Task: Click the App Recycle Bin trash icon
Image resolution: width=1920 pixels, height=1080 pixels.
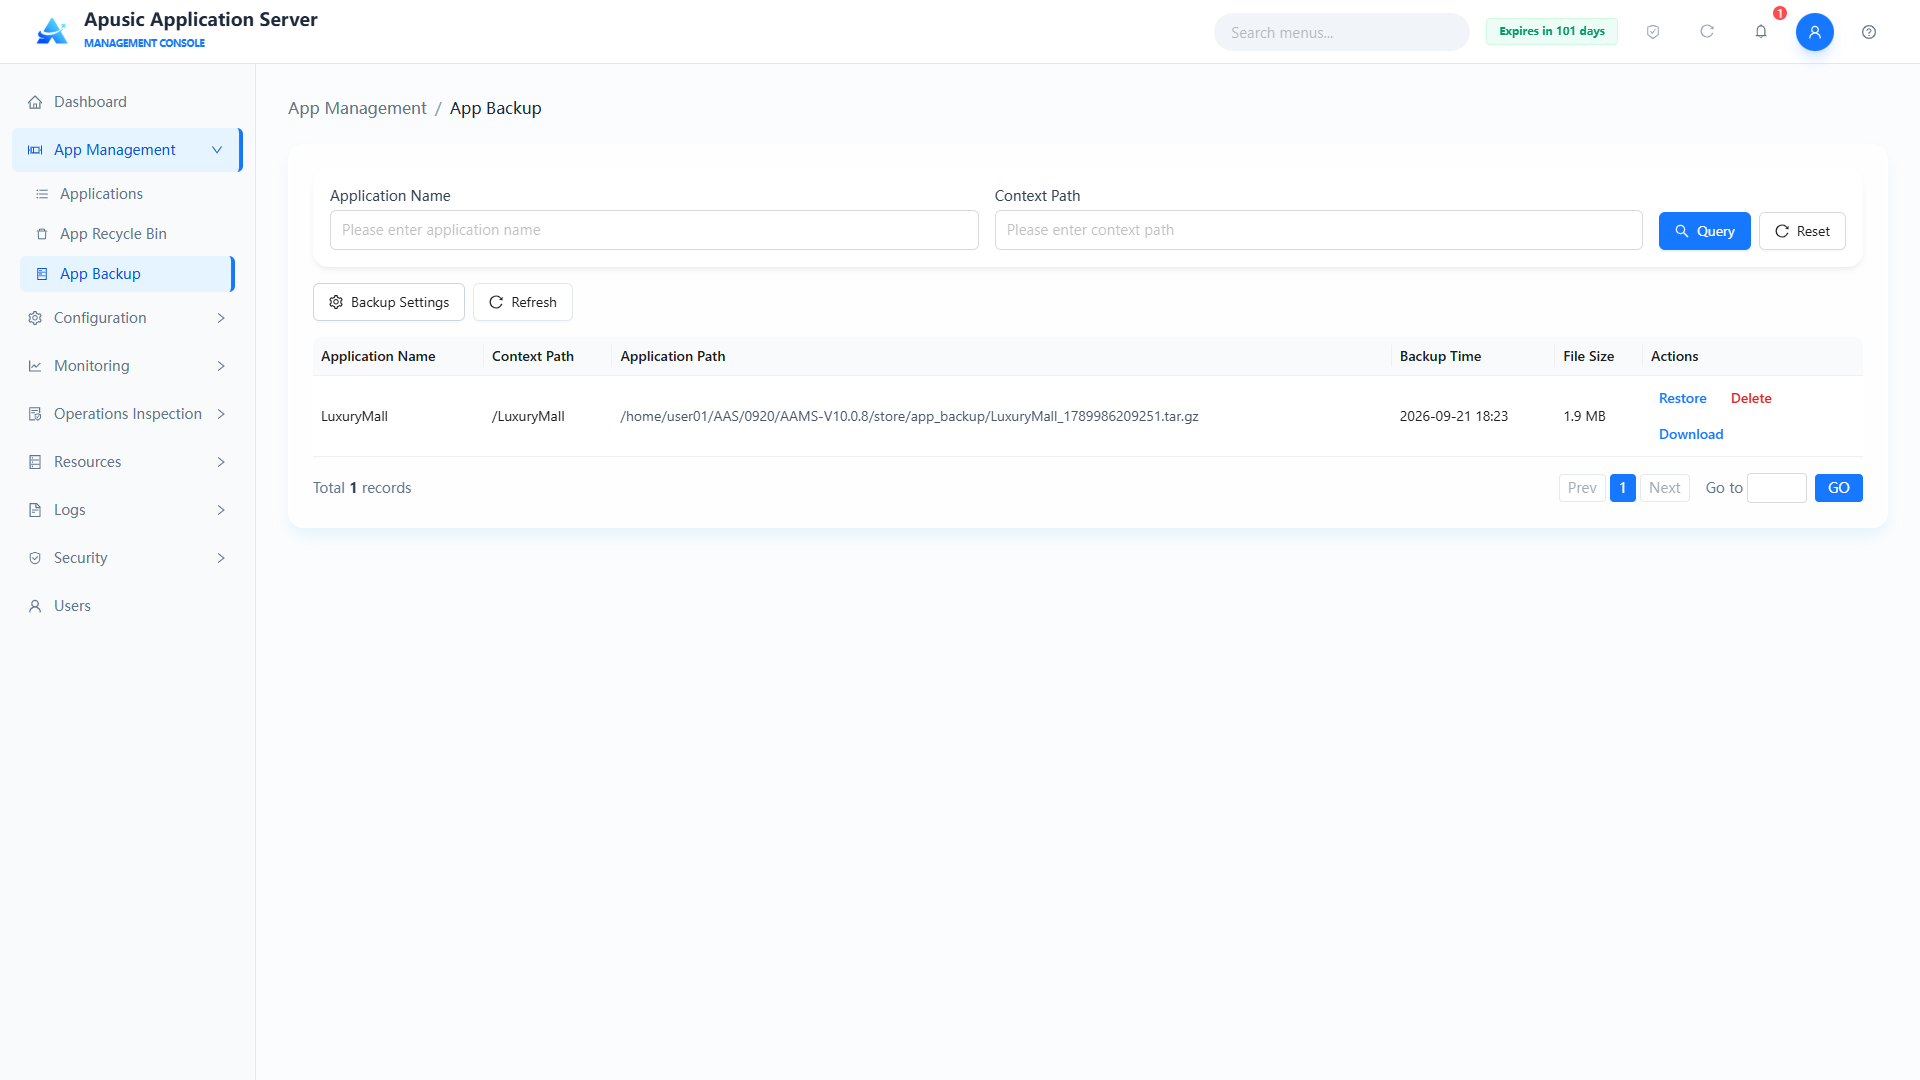Action: click(x=42, y=234)
